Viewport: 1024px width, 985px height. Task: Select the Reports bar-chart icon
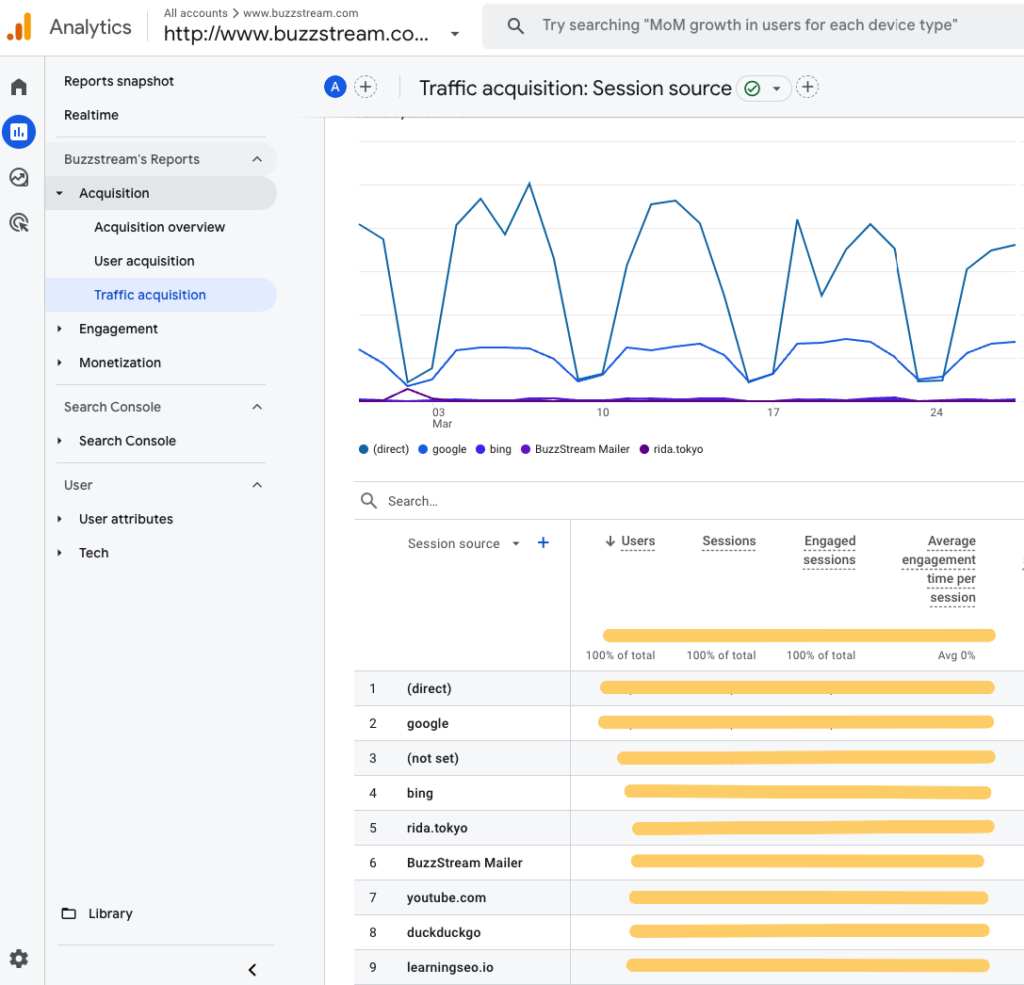tap(19, 132)
